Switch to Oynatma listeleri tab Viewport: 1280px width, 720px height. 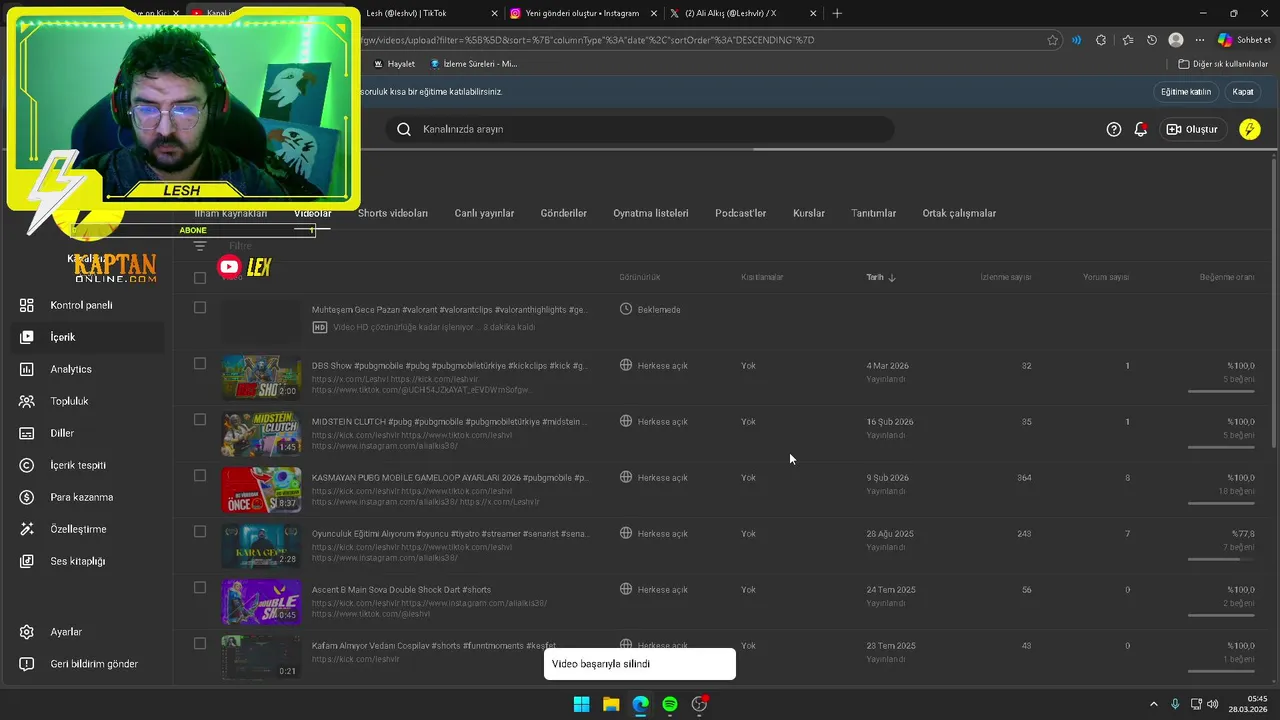(x=651, y=213)
